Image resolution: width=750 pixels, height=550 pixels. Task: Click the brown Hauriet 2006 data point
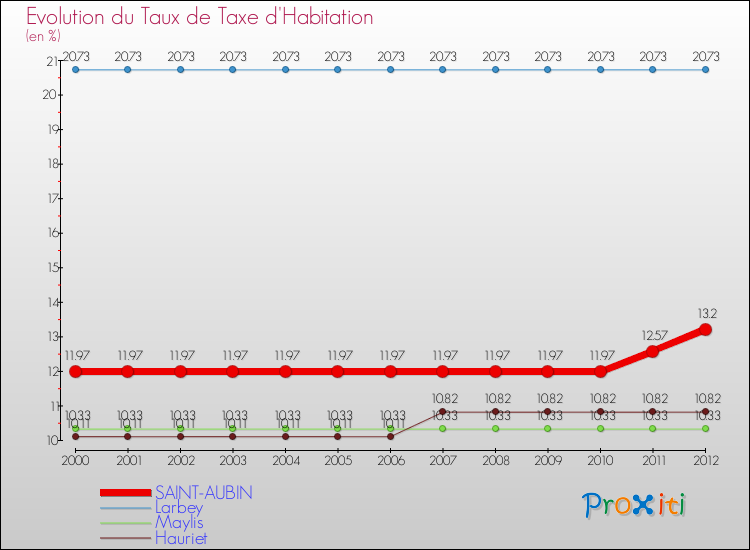point(390,436)
